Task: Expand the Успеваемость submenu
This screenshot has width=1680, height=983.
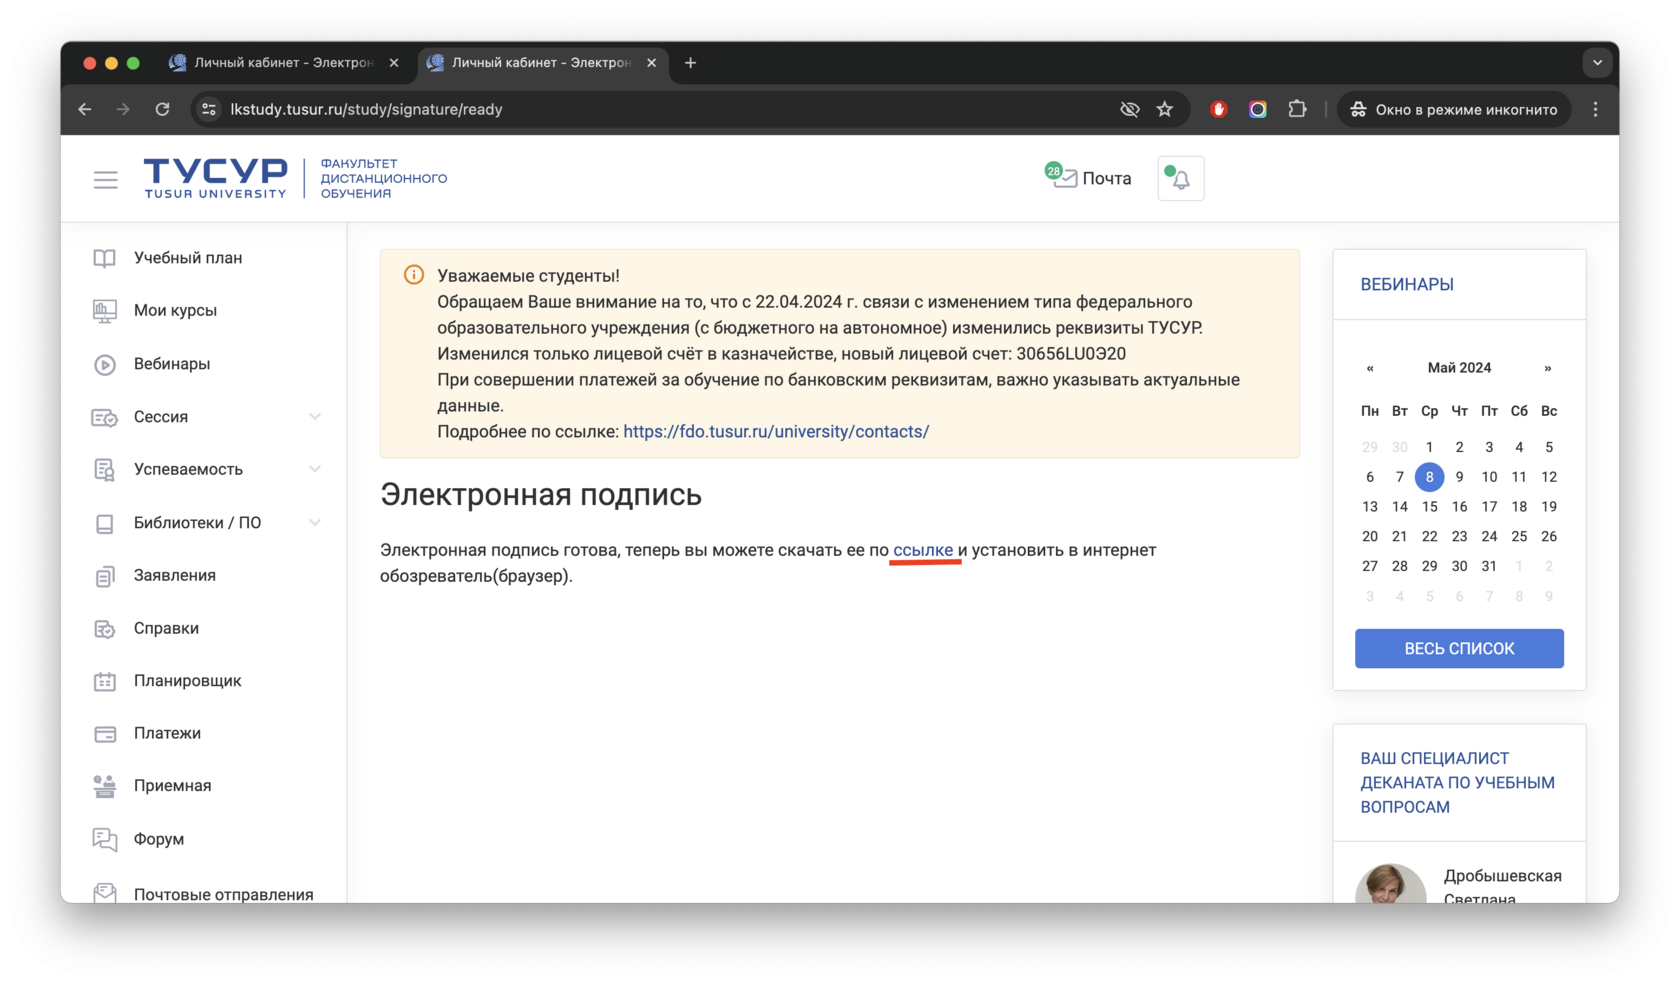Action: click(x=314, y=469)
